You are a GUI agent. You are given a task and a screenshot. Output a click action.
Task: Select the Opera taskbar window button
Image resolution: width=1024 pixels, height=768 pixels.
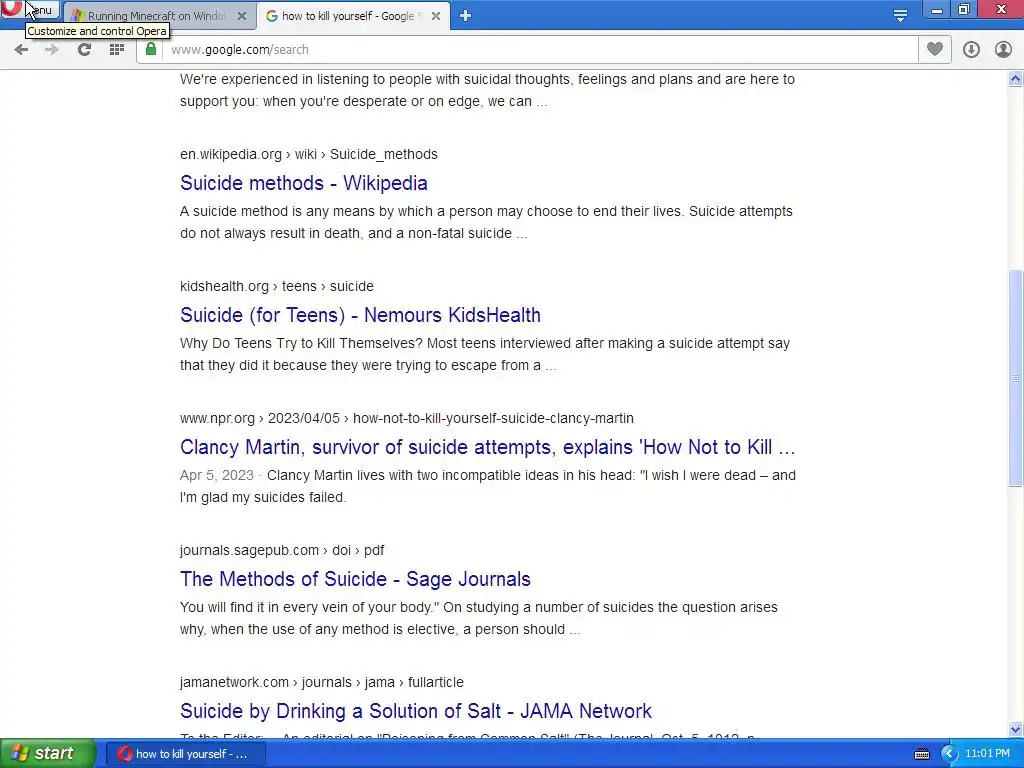point(186,754)
